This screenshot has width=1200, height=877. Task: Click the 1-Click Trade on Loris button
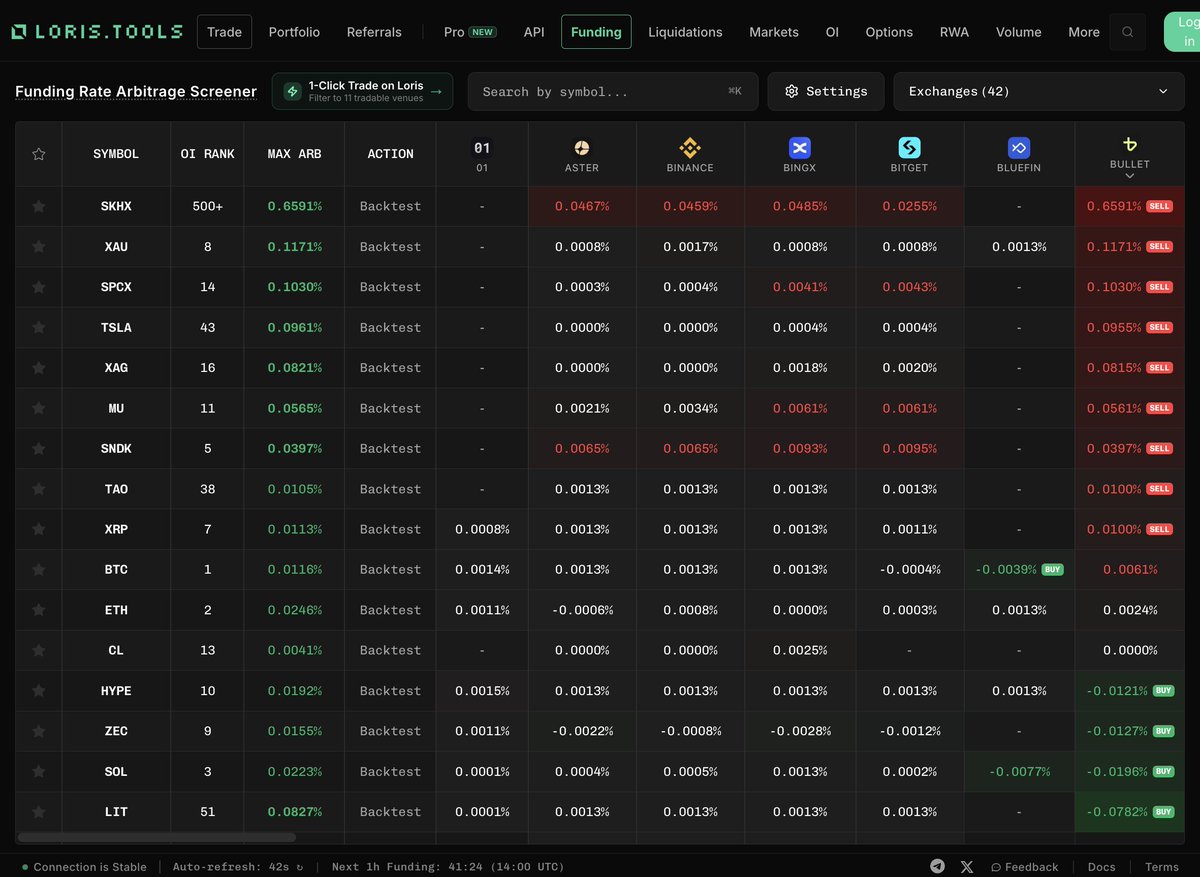point(362,91)
